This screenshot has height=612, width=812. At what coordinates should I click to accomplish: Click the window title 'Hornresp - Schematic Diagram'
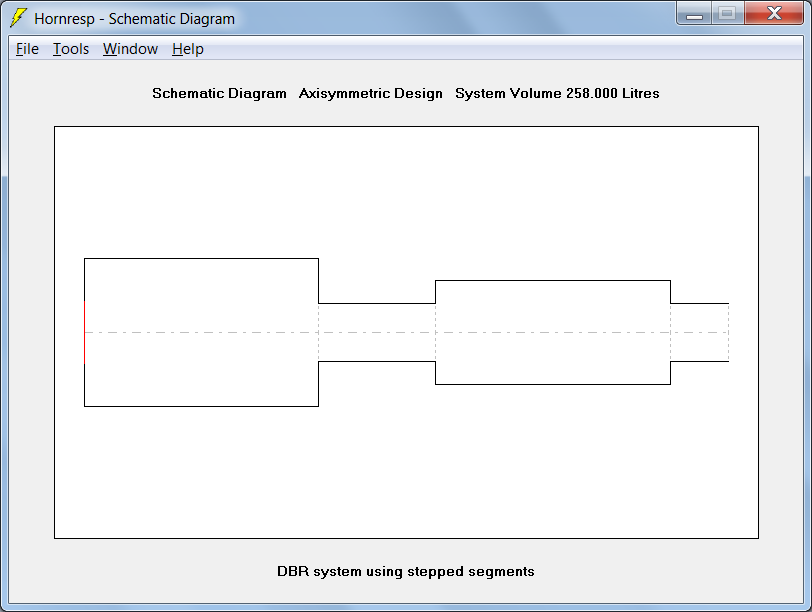[135, 19]
